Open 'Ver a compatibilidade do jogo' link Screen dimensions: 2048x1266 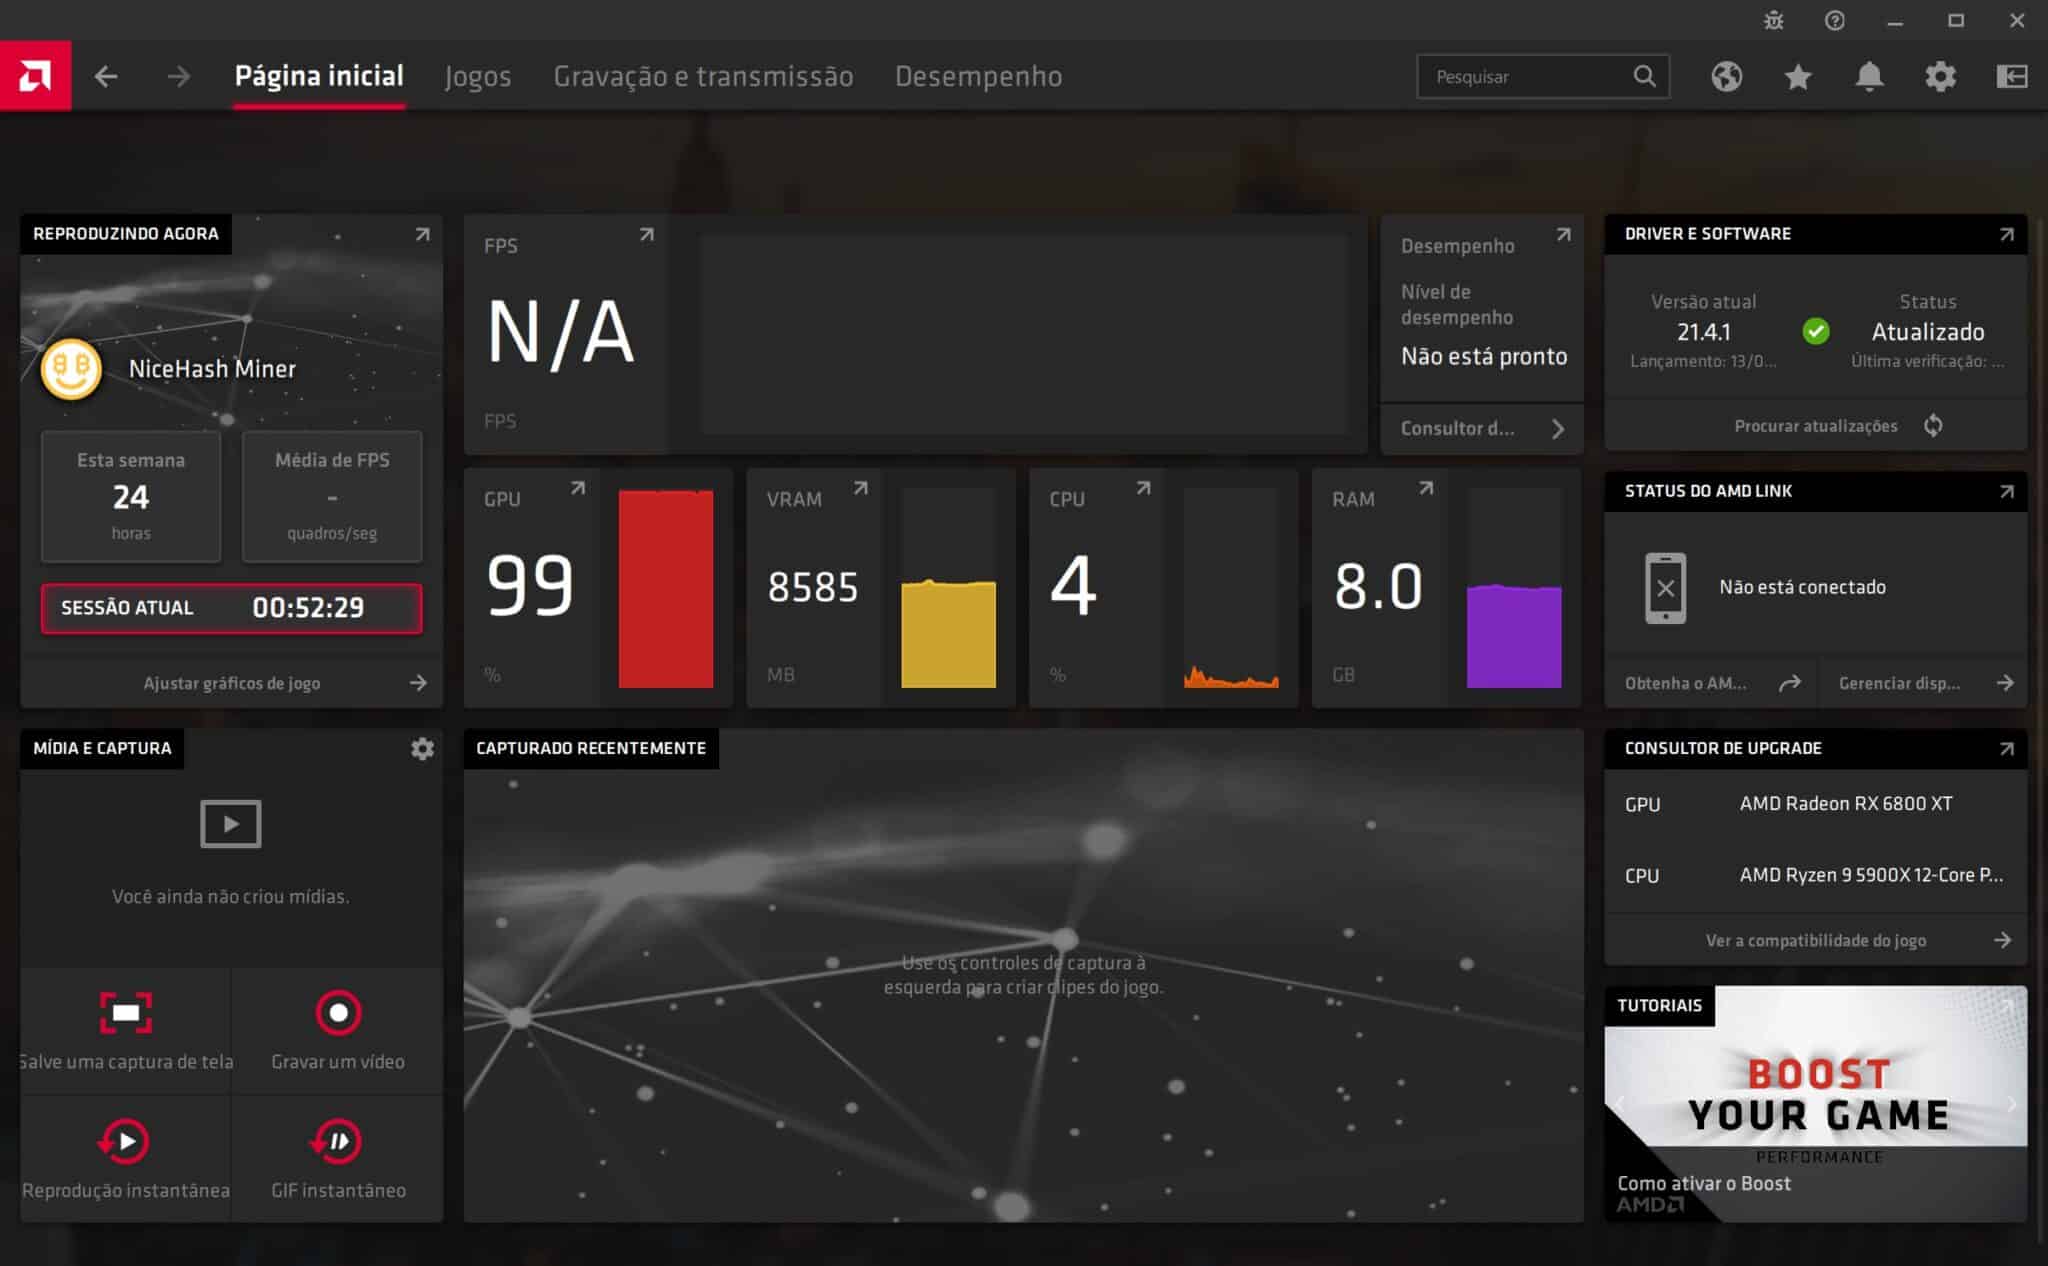point(1815,939)
